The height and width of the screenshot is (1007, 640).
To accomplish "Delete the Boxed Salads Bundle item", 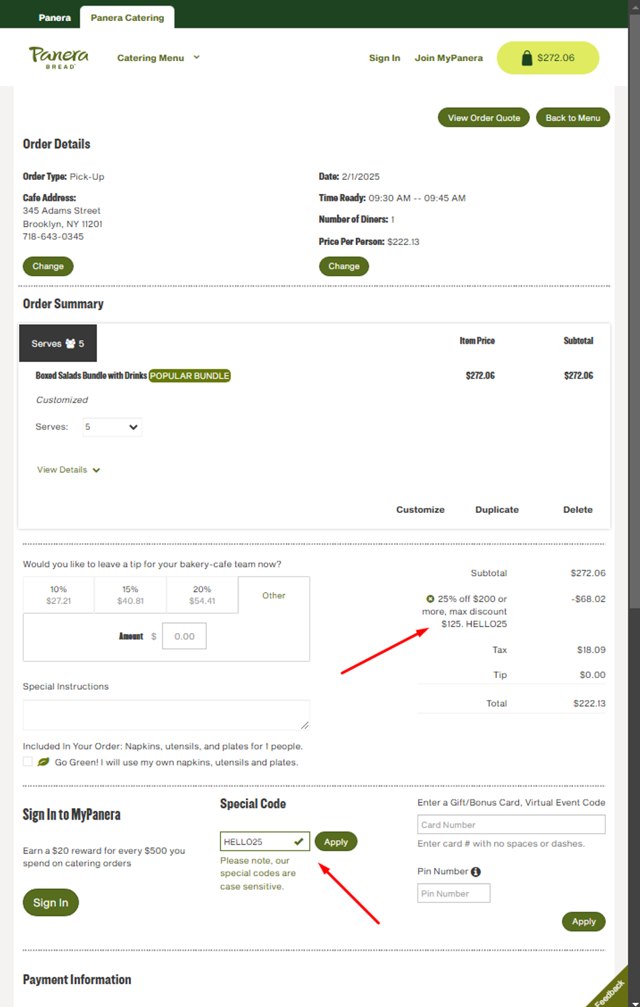I will [578, 510].
